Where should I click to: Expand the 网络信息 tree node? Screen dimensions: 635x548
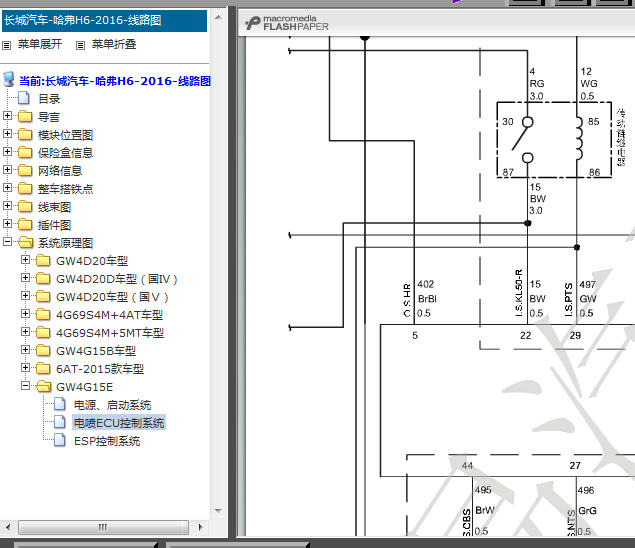[x=7, y=169]
